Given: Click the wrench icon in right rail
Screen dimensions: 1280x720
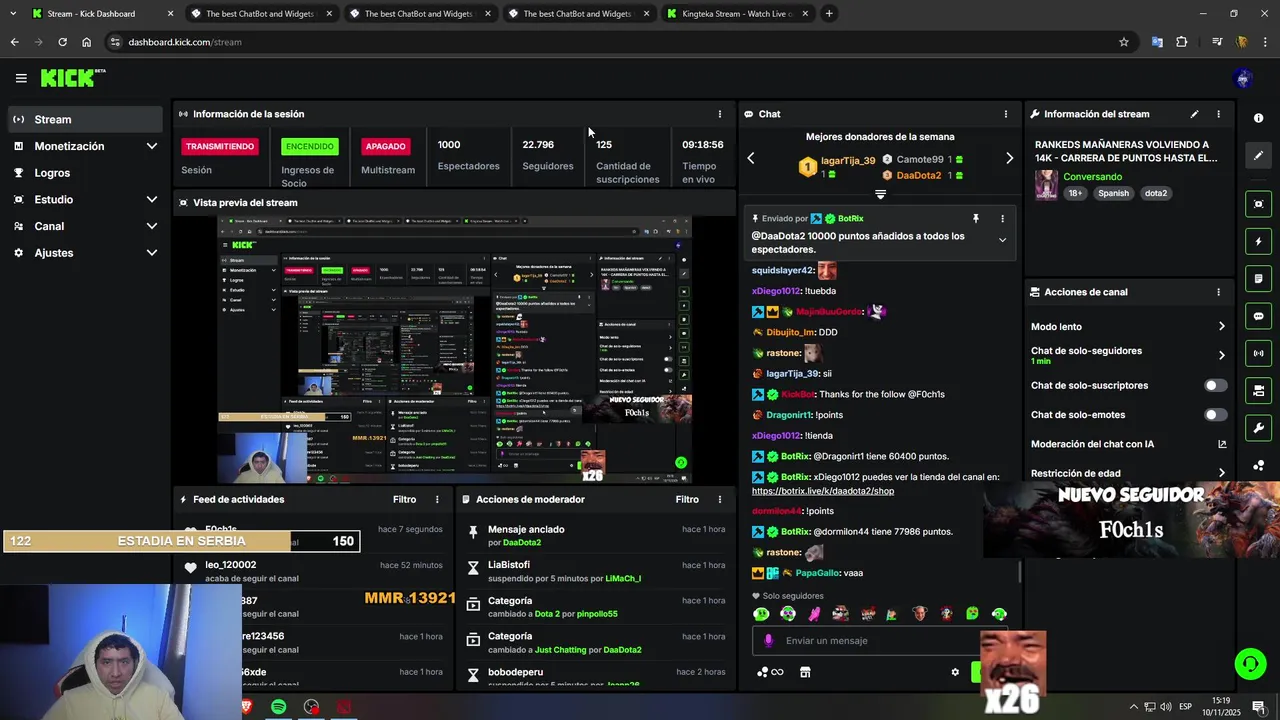Looking at the screenshot, I should (x=1258, y=428).
